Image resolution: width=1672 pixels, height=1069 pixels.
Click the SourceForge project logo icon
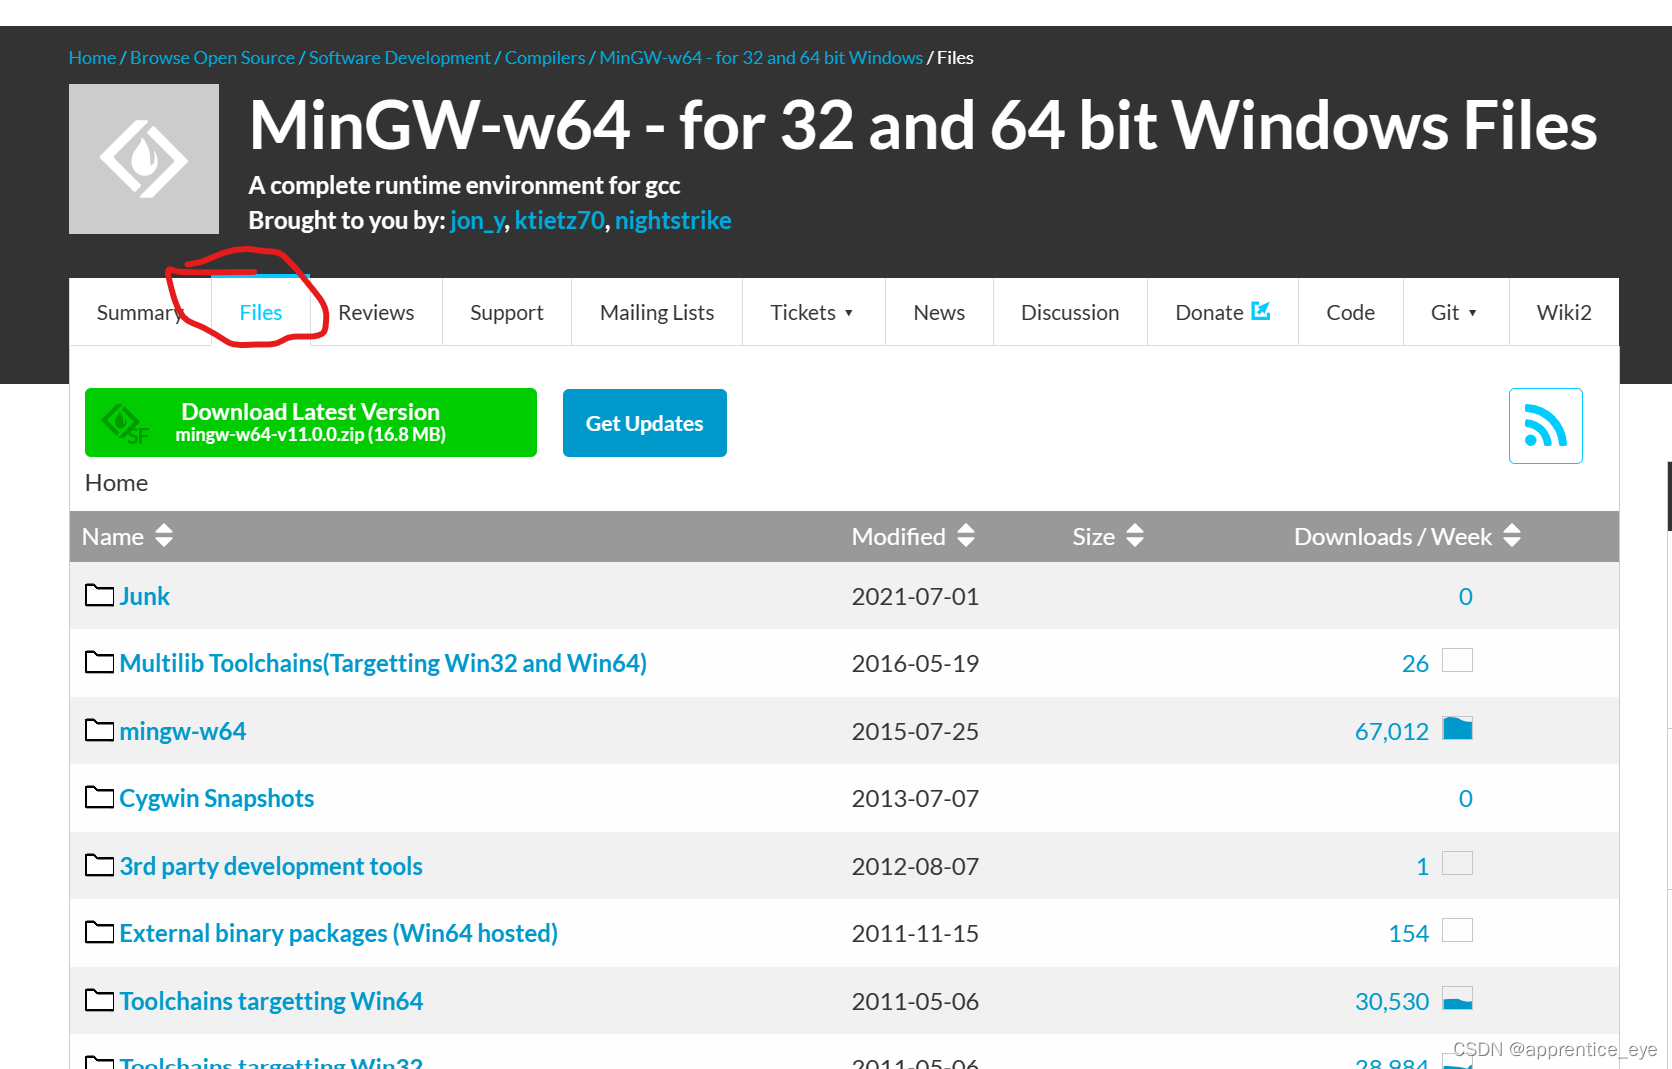click(x=144, y=159)
